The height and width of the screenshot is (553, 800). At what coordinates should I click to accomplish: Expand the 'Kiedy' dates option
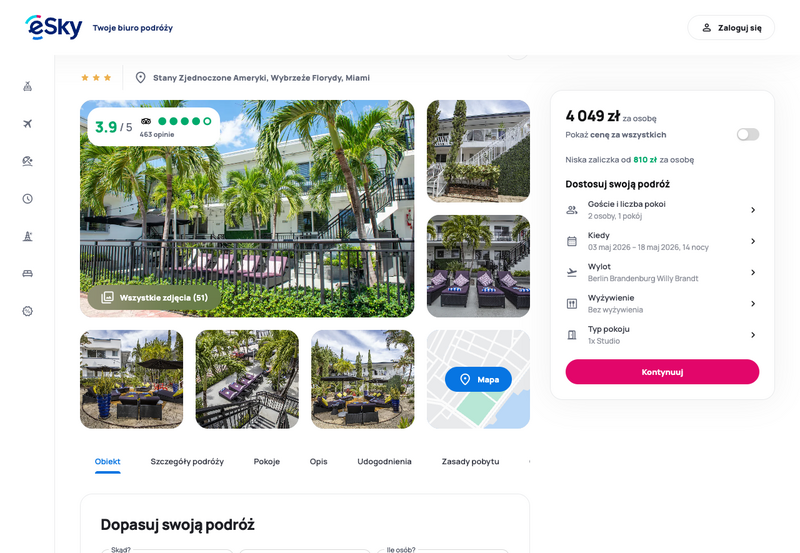pyautogui.click(x=661, y=241)
